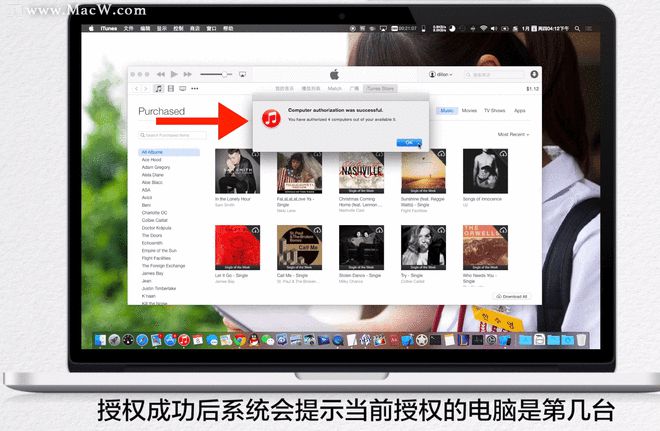The height and width of the screenshot is (431, 660).
Task: Select The Foreign Exchange in list
Action: (163, 266)
